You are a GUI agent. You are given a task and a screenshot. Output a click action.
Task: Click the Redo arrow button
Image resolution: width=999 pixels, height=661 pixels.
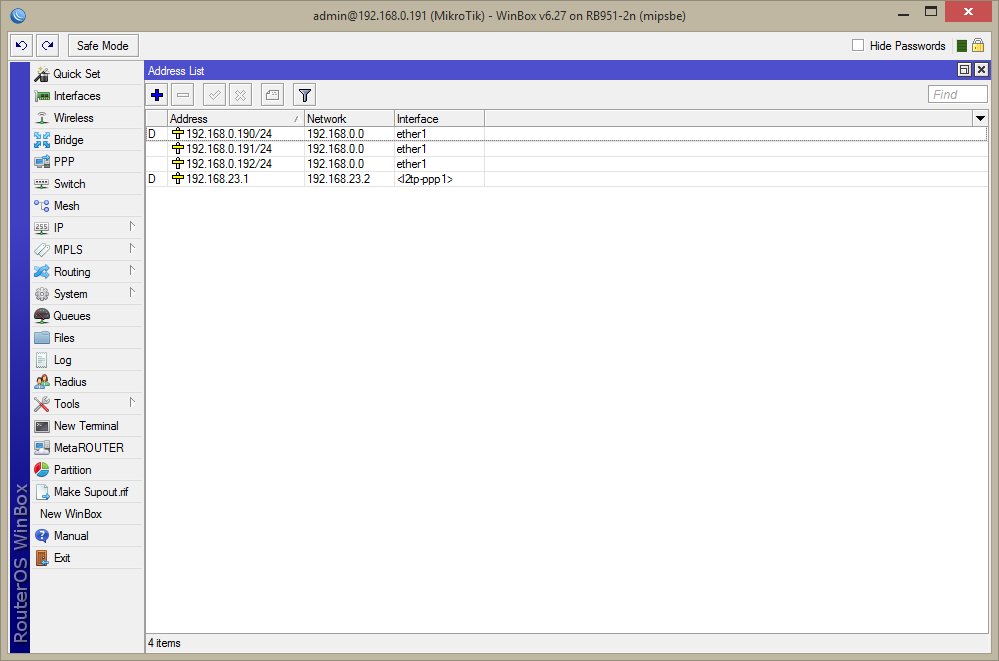47,45
